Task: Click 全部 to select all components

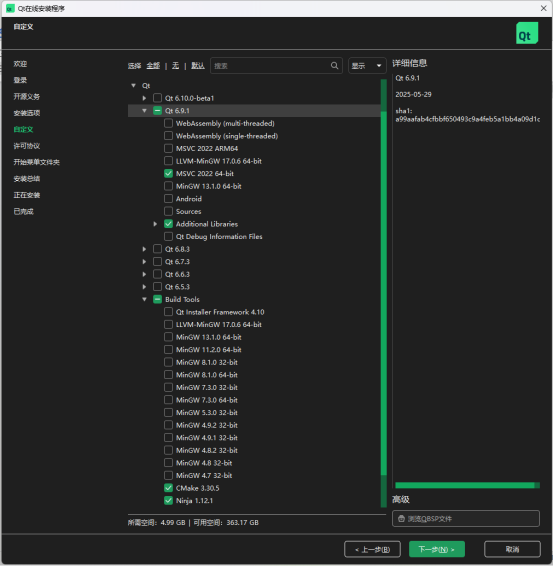Action: pyautogui.click(x=153, y=65)
